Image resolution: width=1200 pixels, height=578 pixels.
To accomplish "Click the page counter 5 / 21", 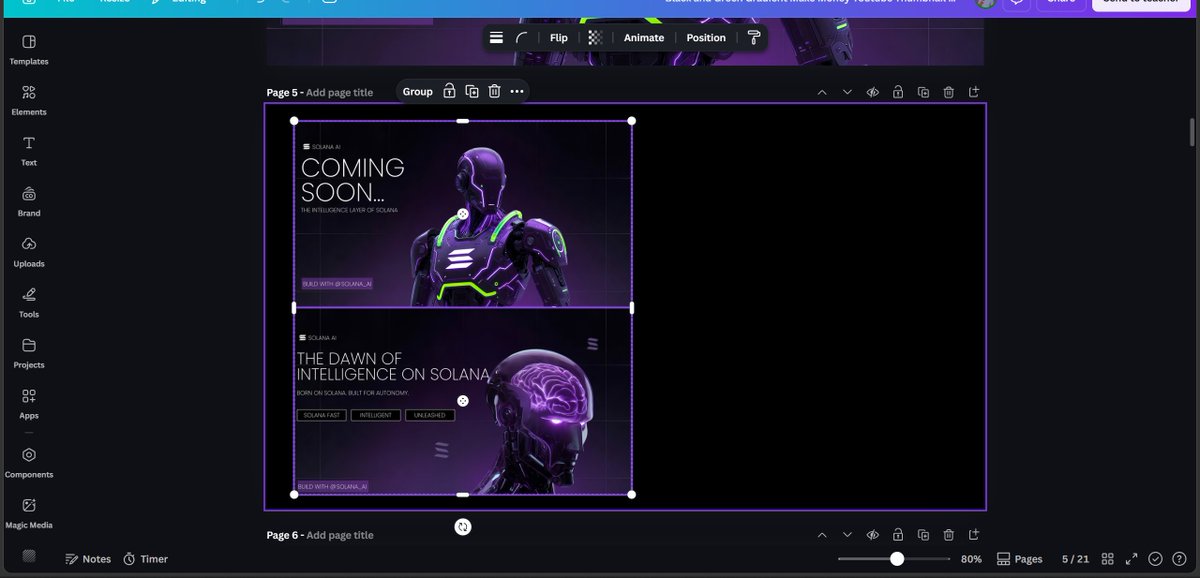I will point(1075,559).
